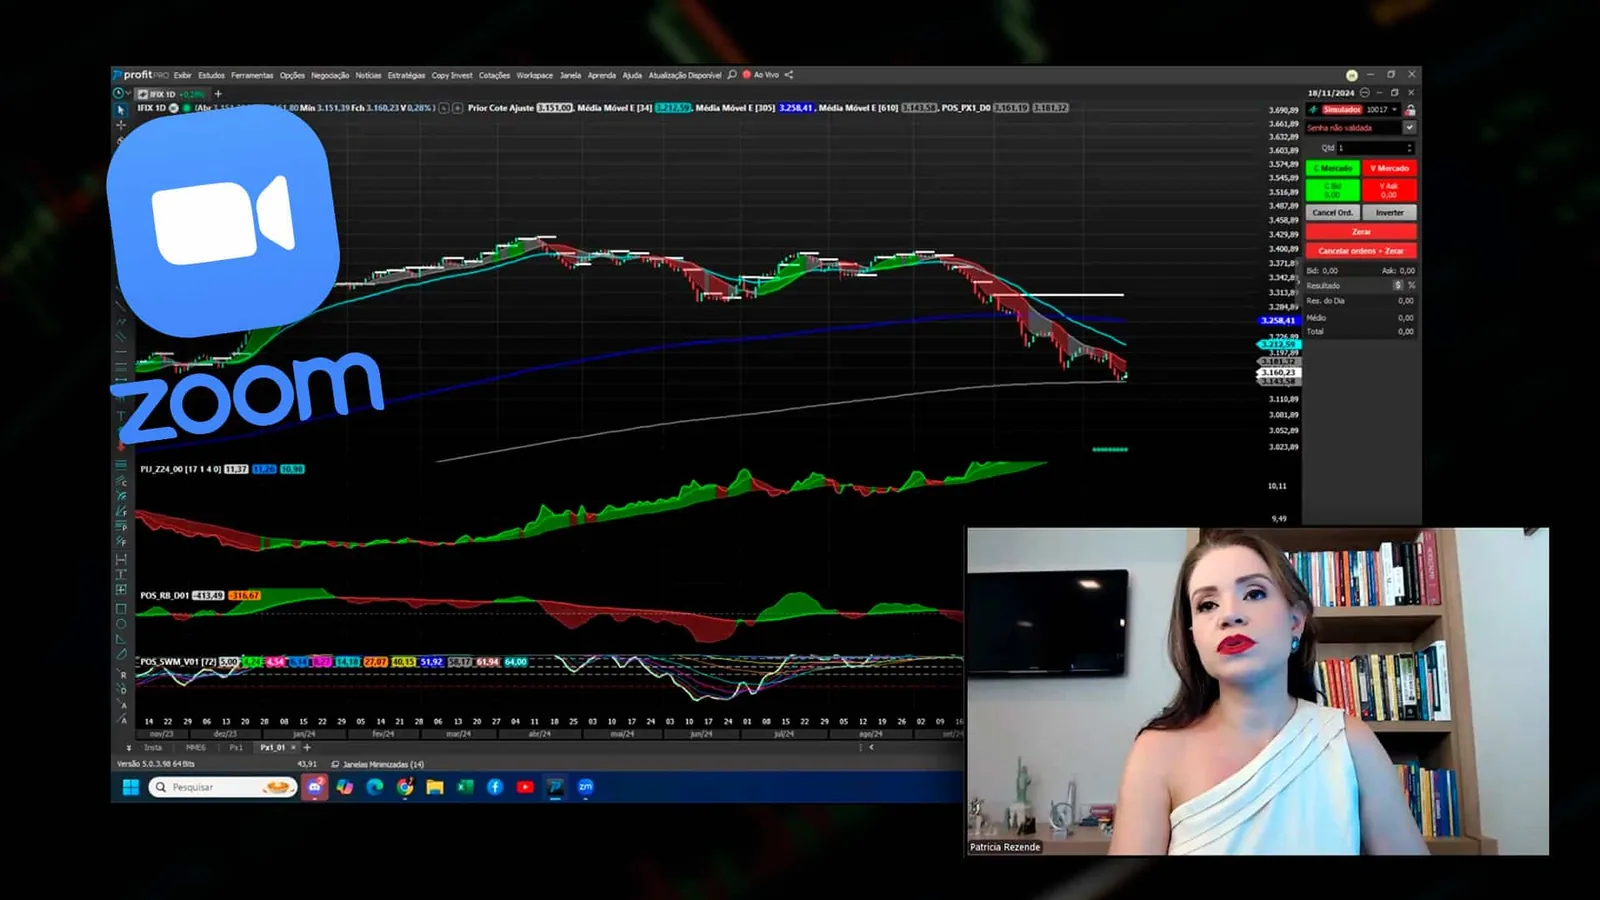The image size is (1600, 900).
Task: Click the share icon next to Ao Vivo
Action: click(x=789, y=75)
